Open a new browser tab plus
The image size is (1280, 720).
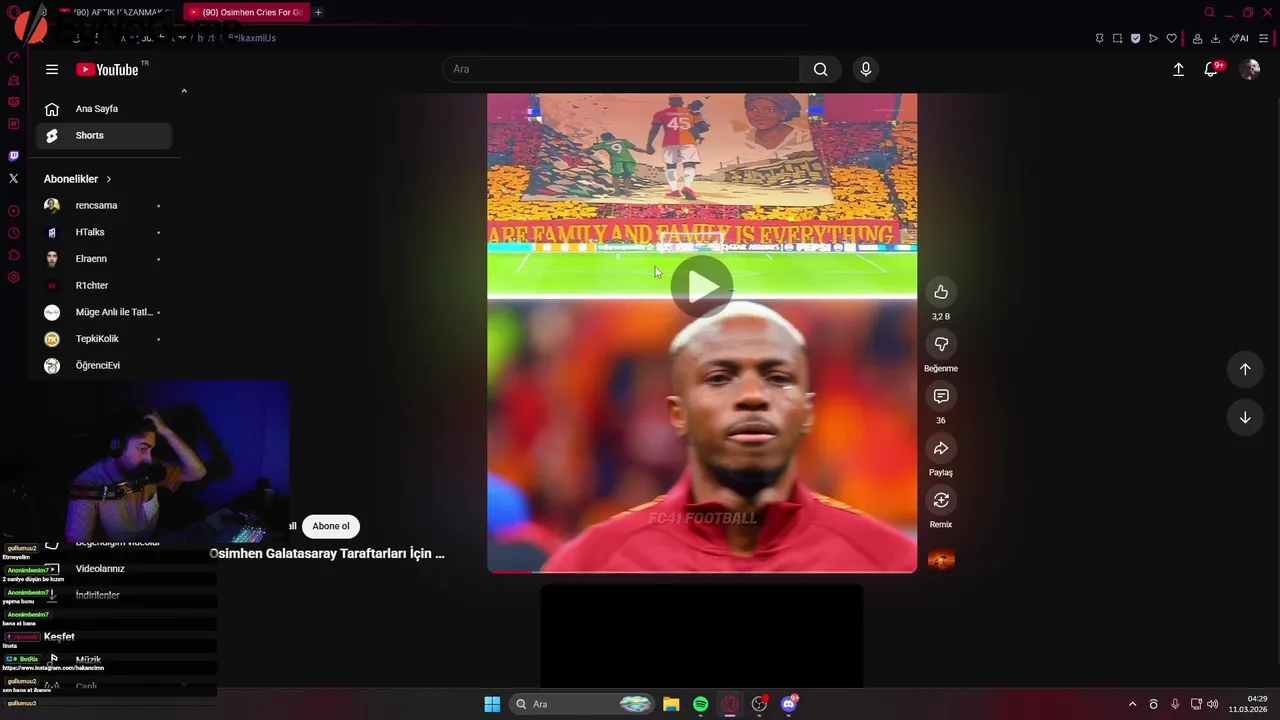pos(318,12)
